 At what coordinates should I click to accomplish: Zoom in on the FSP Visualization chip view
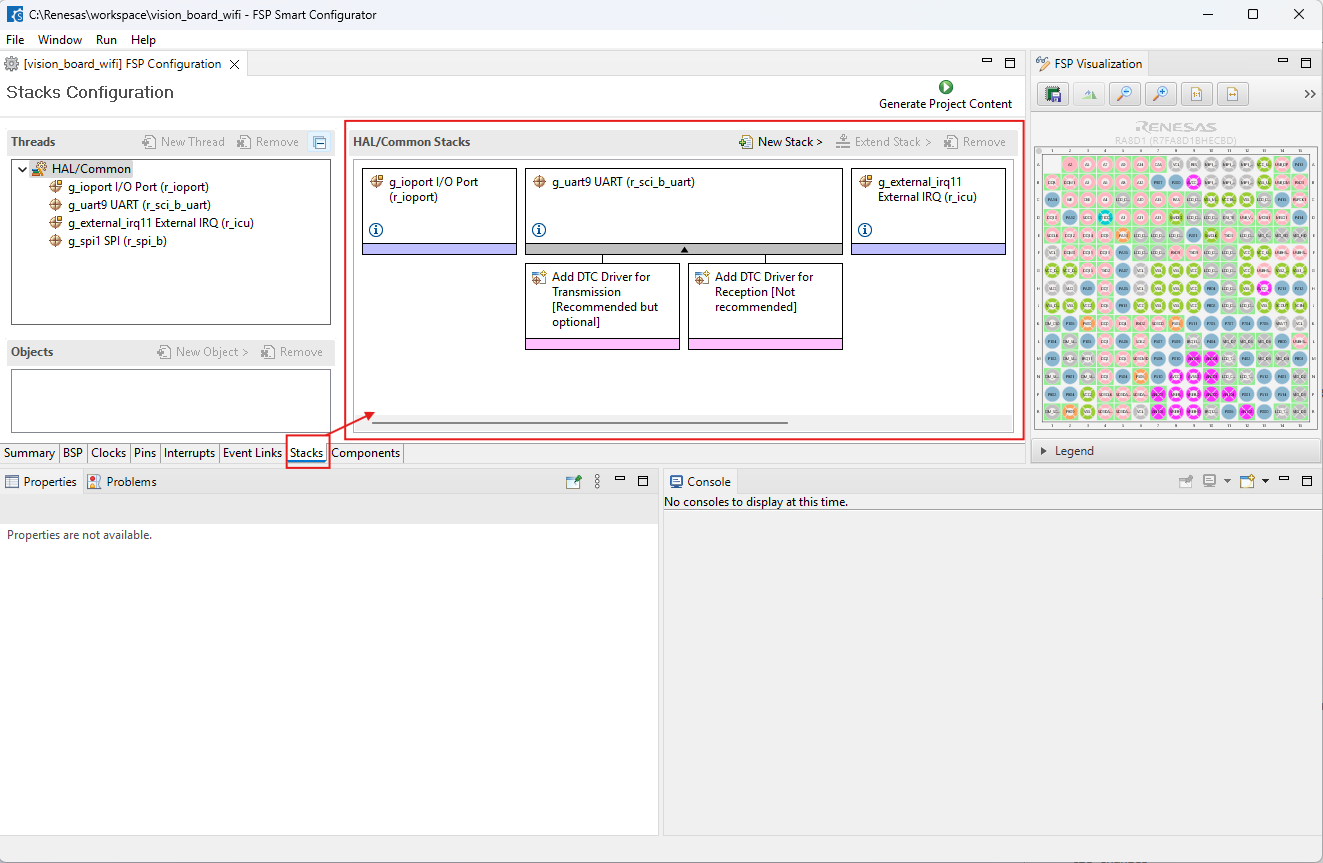(1160, 94)
